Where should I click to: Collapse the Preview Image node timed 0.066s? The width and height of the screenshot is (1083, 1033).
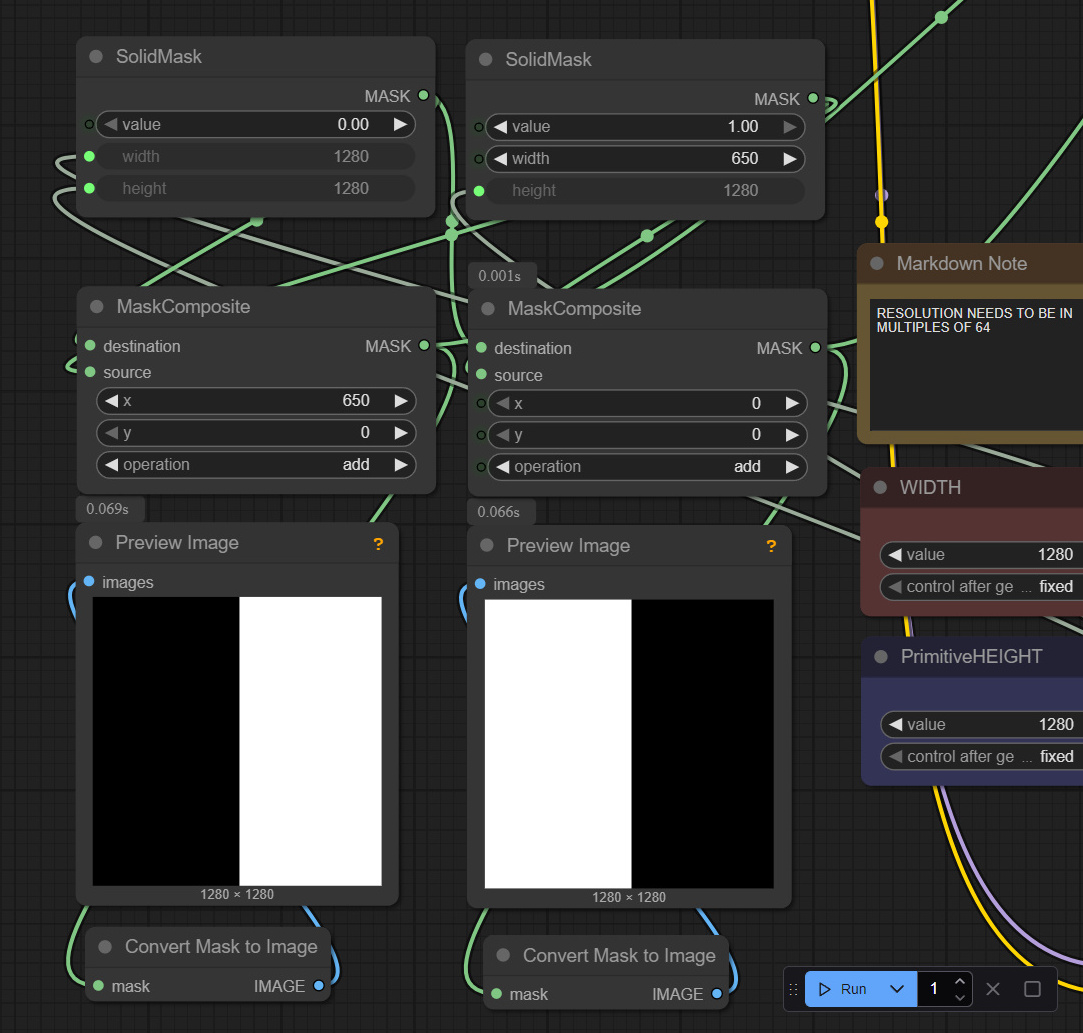click(x=487, y=546)
